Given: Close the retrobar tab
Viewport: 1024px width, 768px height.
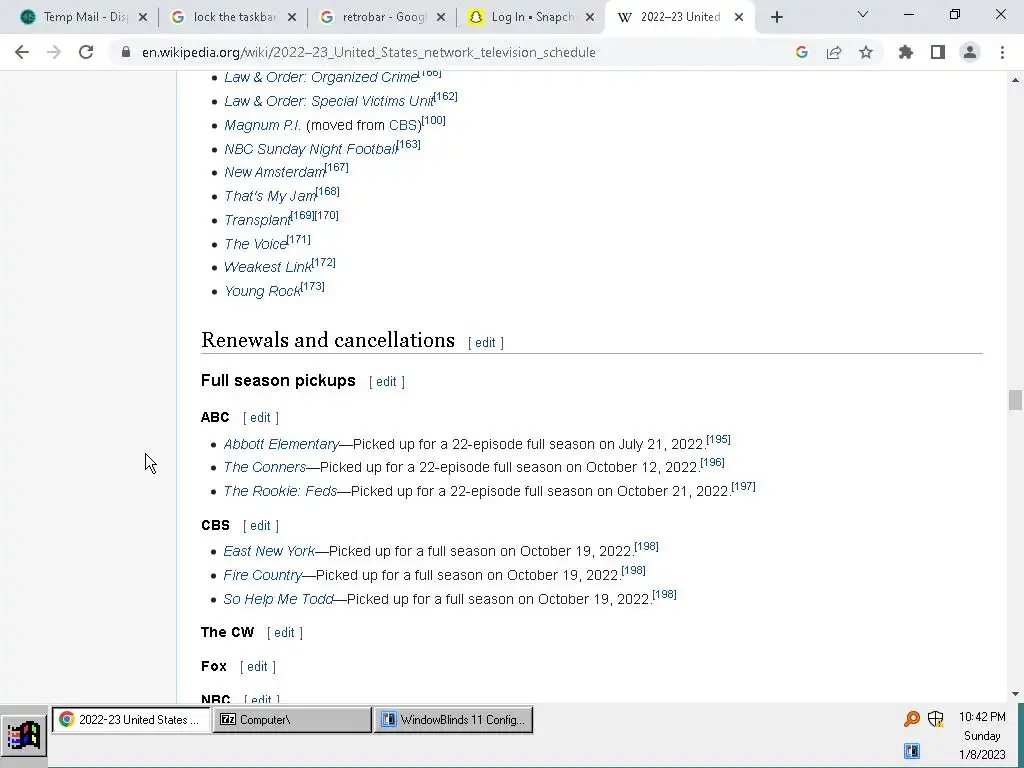Looking at the screenshot, I should pos(441,18).
